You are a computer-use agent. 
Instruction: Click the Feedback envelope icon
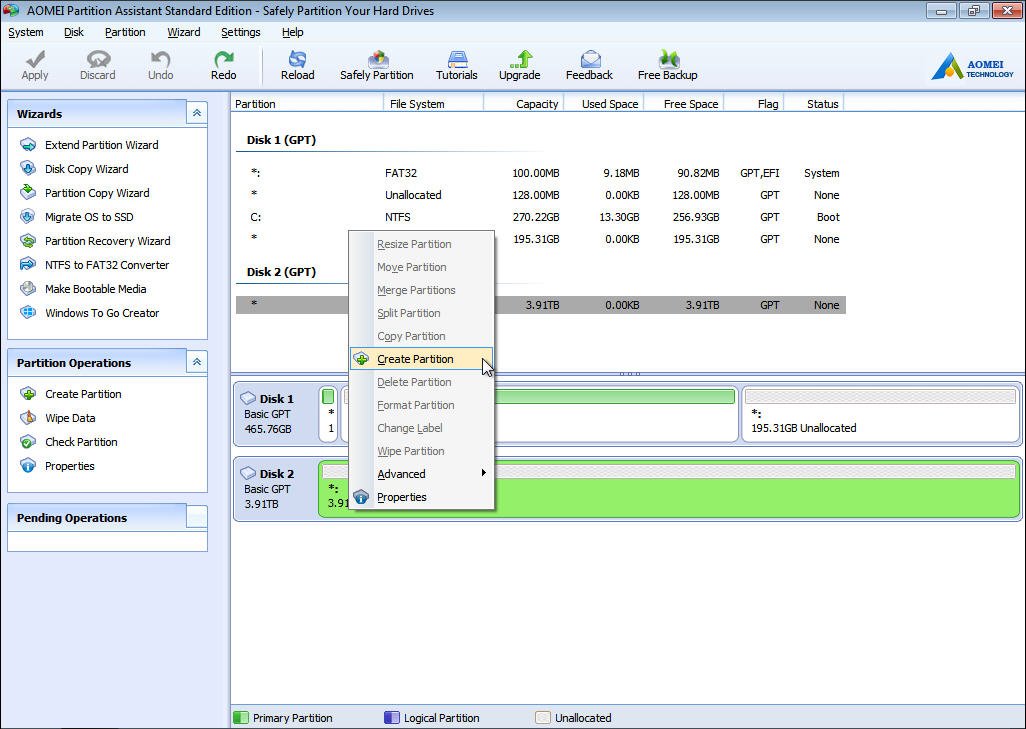click(589, 60)
